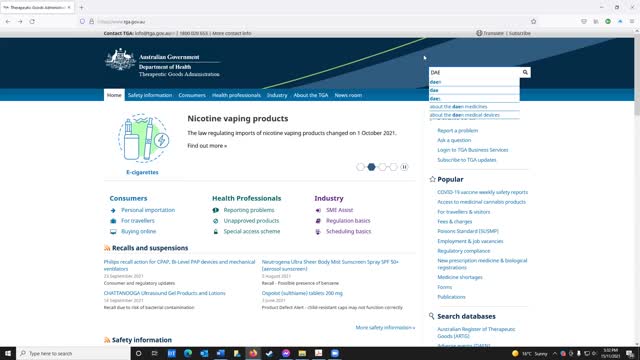This screenshot has height=360, width=640.
Task: Open the weather widget in the taskbar
Action: 529,353
